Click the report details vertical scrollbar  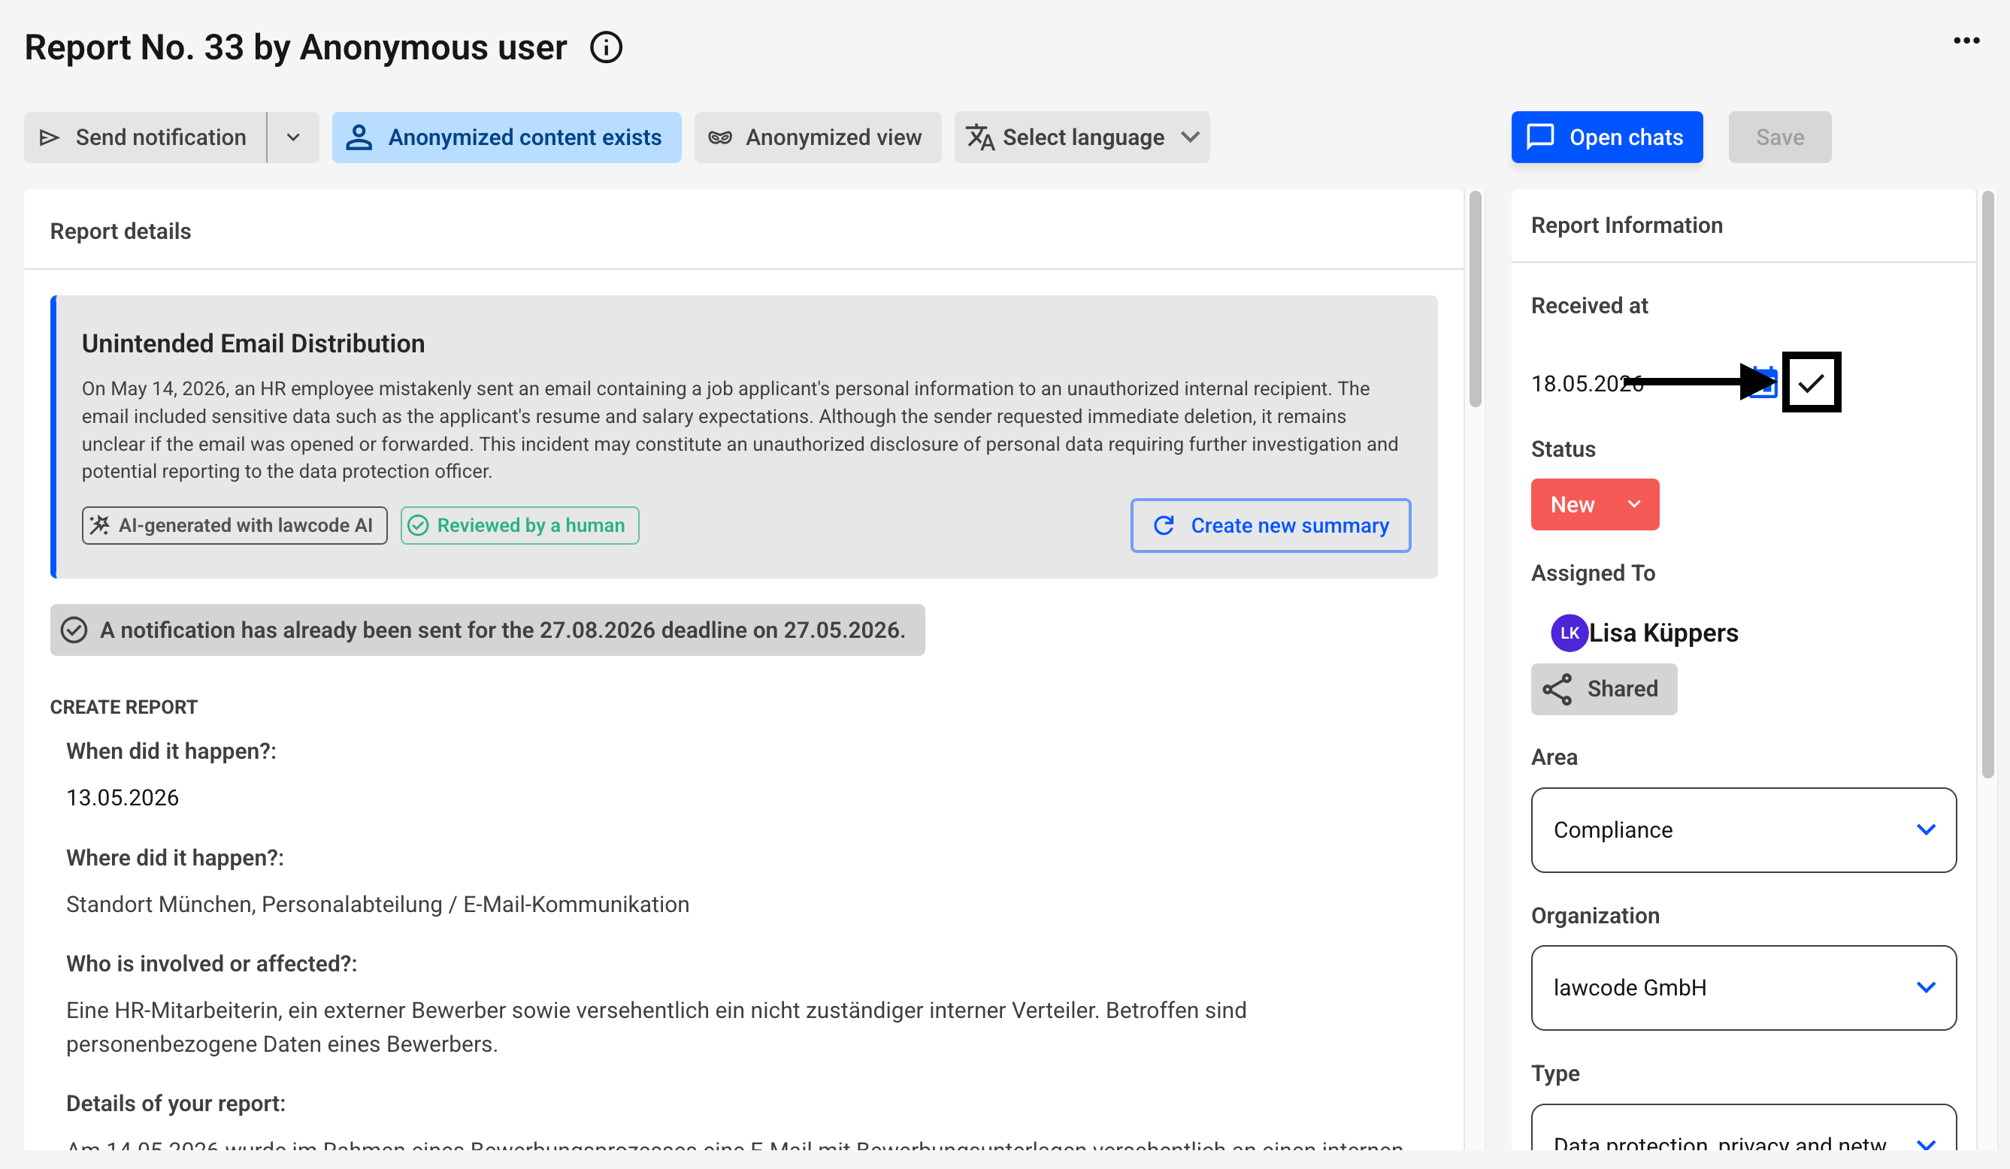[1475, 300]
